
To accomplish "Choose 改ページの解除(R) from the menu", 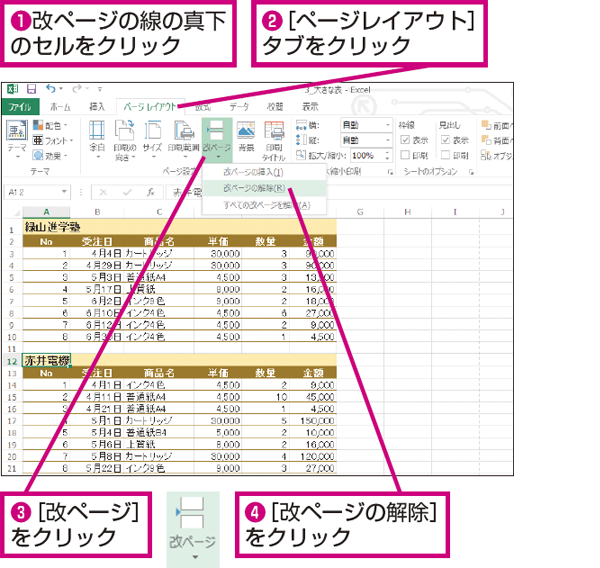I will [264, 188].
